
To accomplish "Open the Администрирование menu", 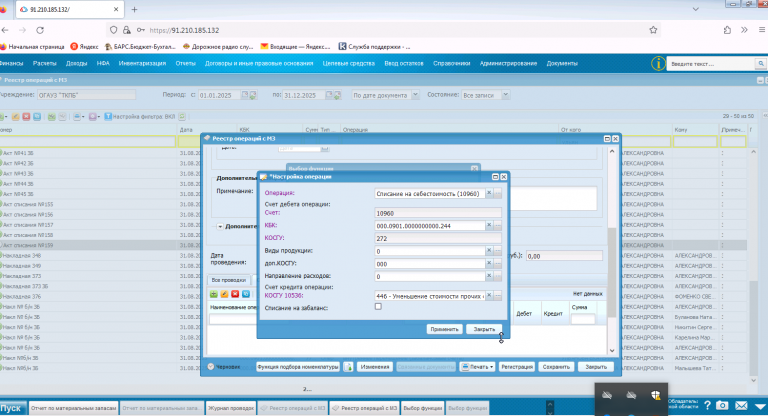I will pos(508,63).
